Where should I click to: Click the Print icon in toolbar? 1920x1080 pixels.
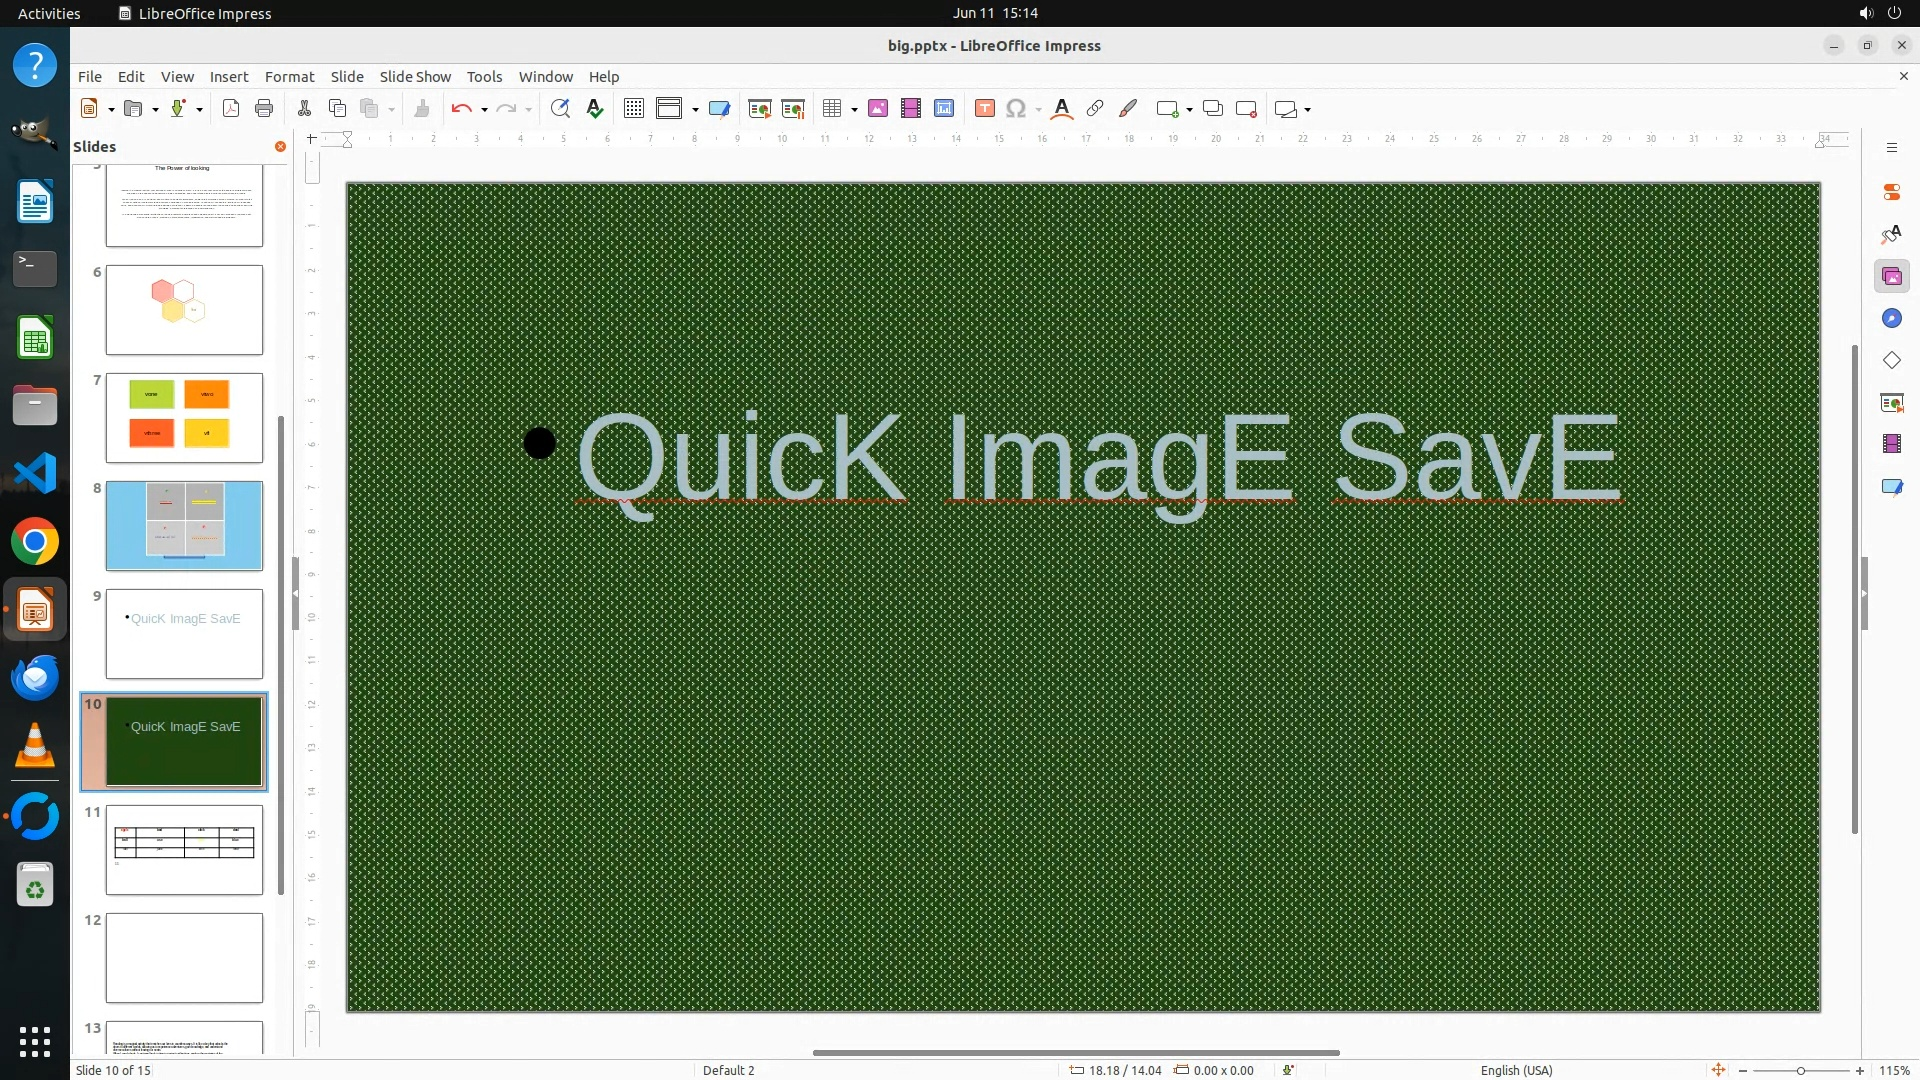pyautogui.click(x=264, y=109)
